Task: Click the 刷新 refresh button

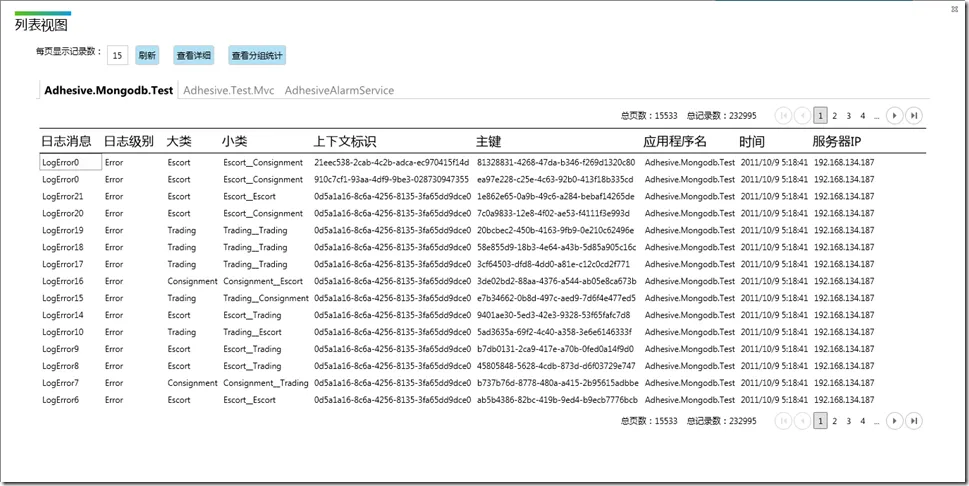Action: click(146, 55)
